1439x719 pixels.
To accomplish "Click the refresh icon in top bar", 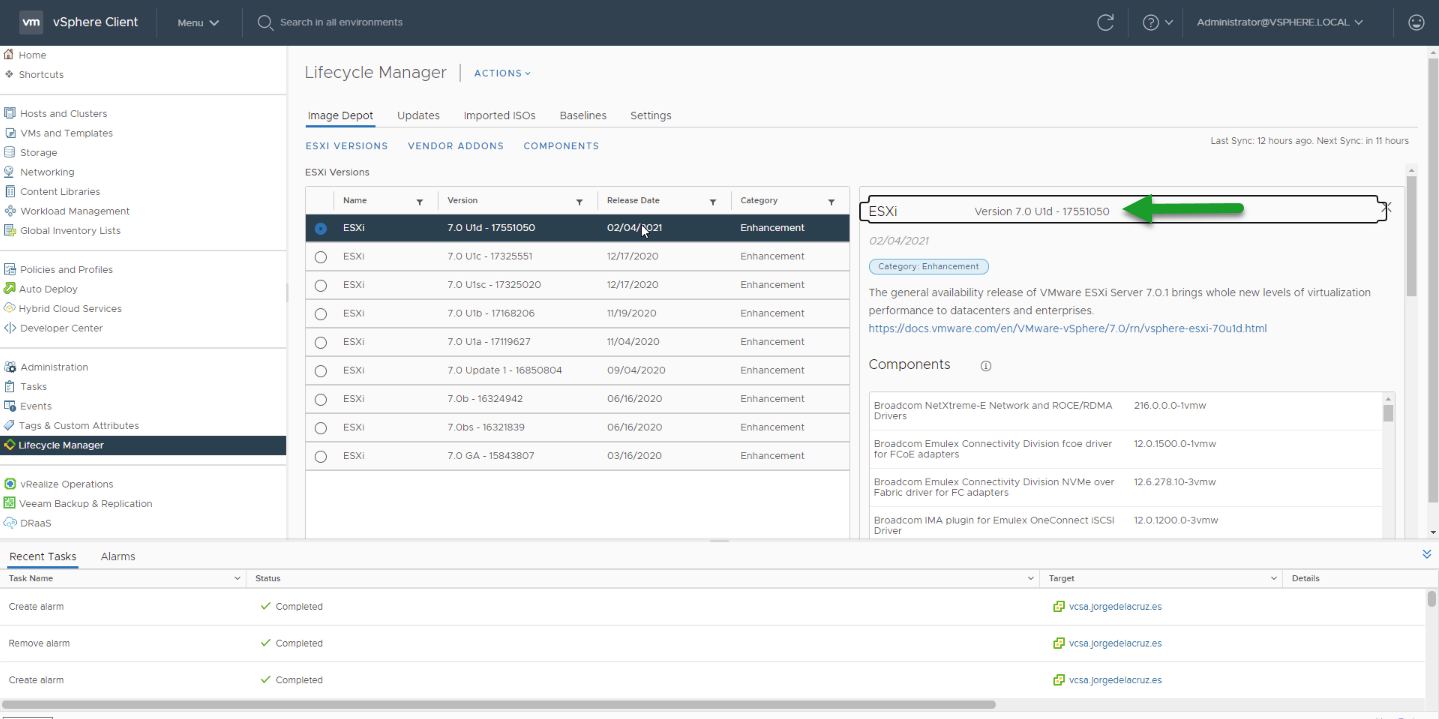I will (x=1105, y=22).
